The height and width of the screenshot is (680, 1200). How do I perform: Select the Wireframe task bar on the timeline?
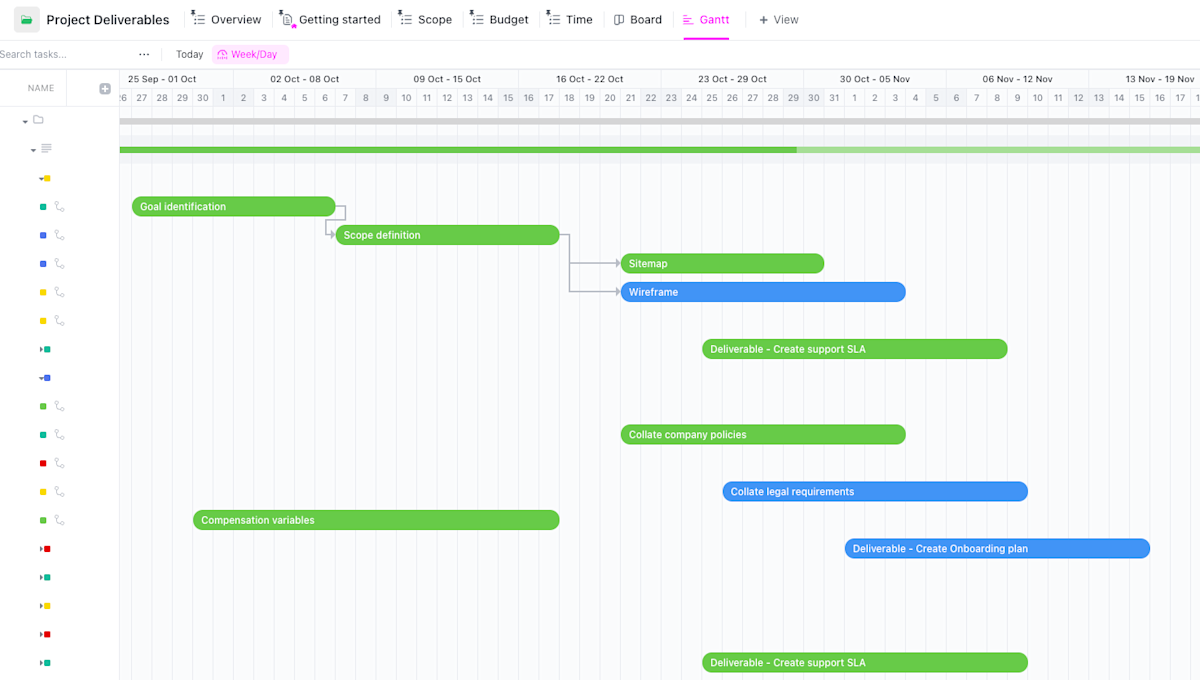click(x=763, y=292)
